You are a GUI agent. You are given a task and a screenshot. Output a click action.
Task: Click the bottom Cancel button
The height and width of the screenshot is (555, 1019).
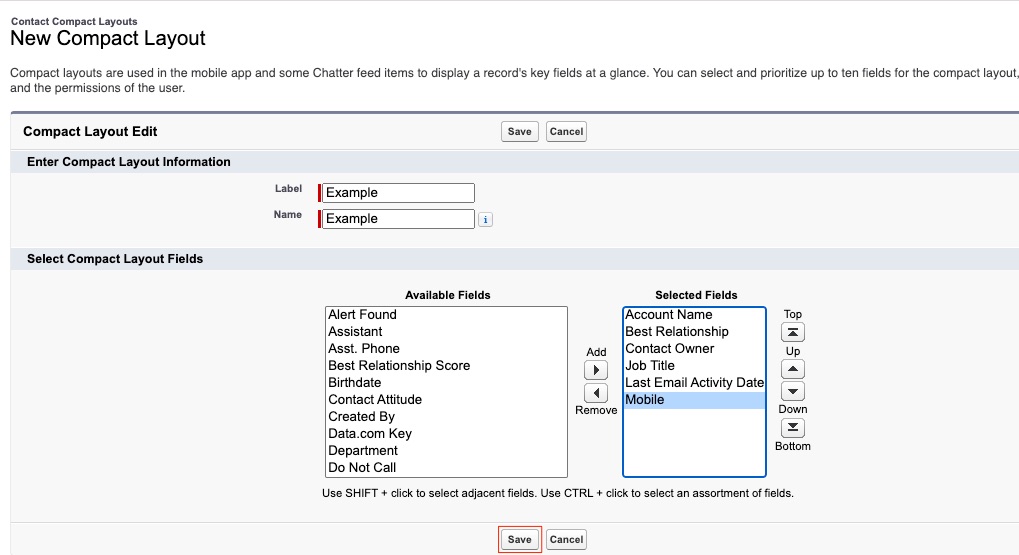566,539
